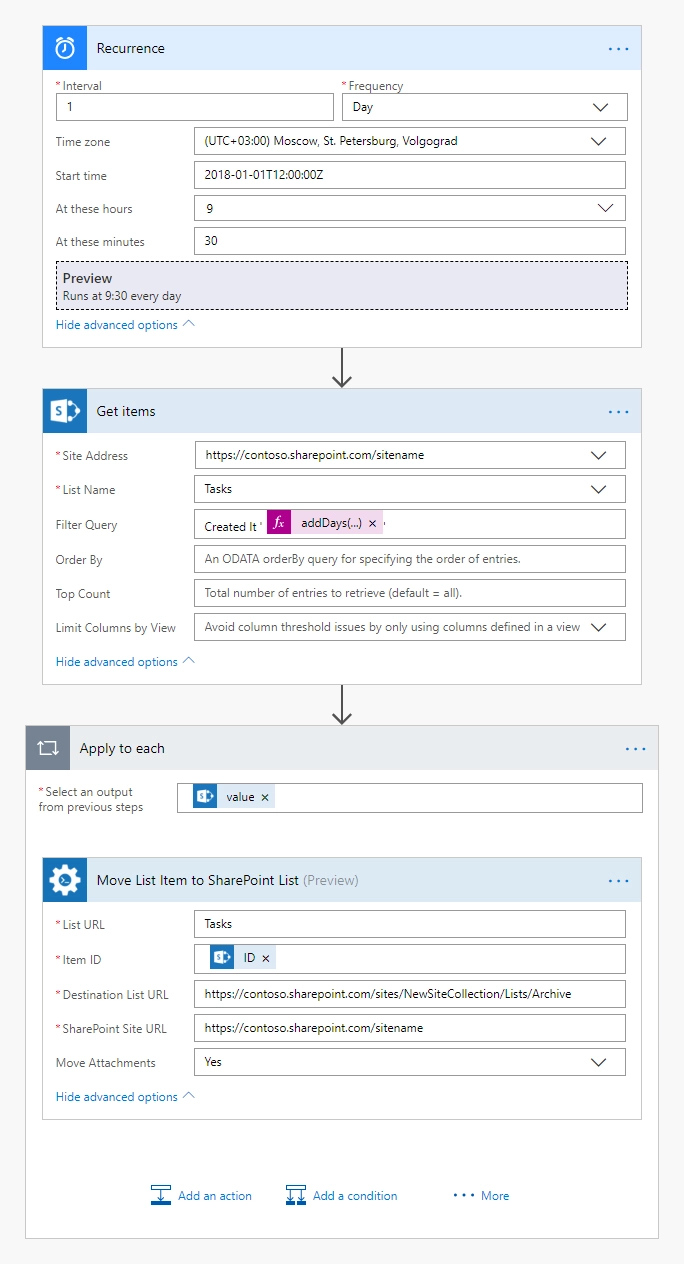Click the Recurrence alarm clock icon
The image size is (684, 1264).
[65, 48]
